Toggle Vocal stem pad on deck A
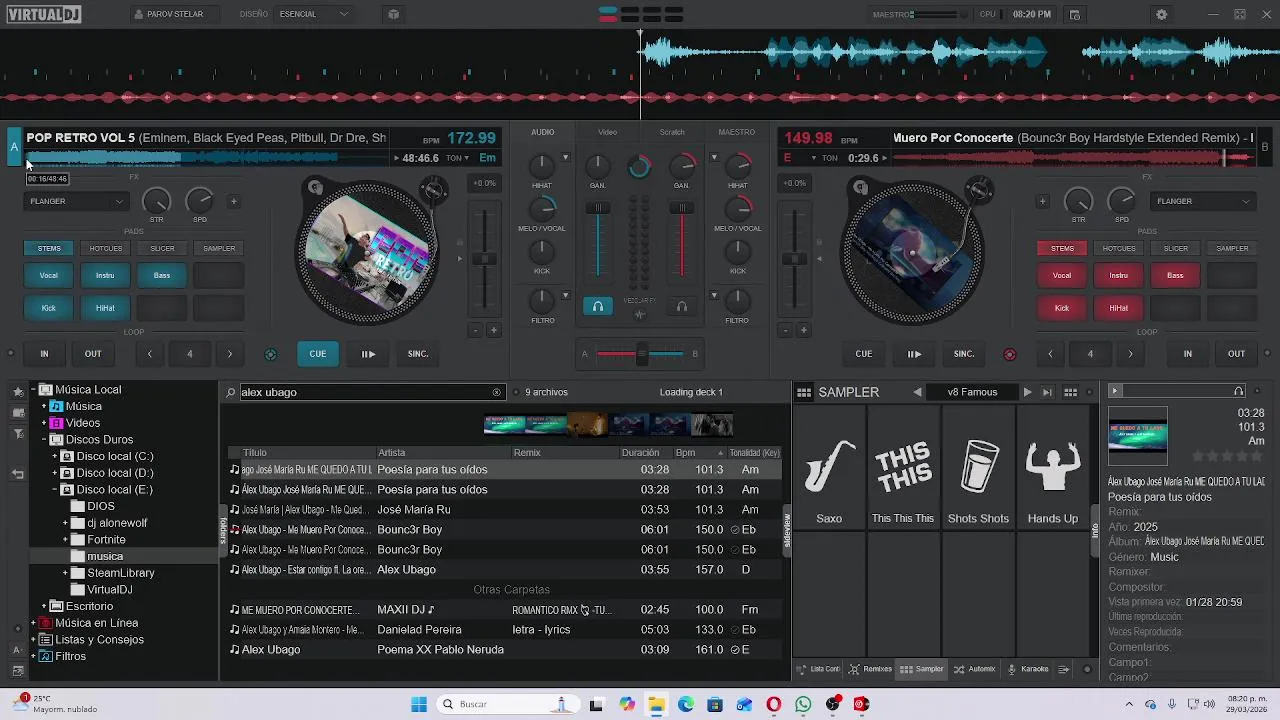The height and width of the screenshot is (720, 1280). click(x=48, y=275)
